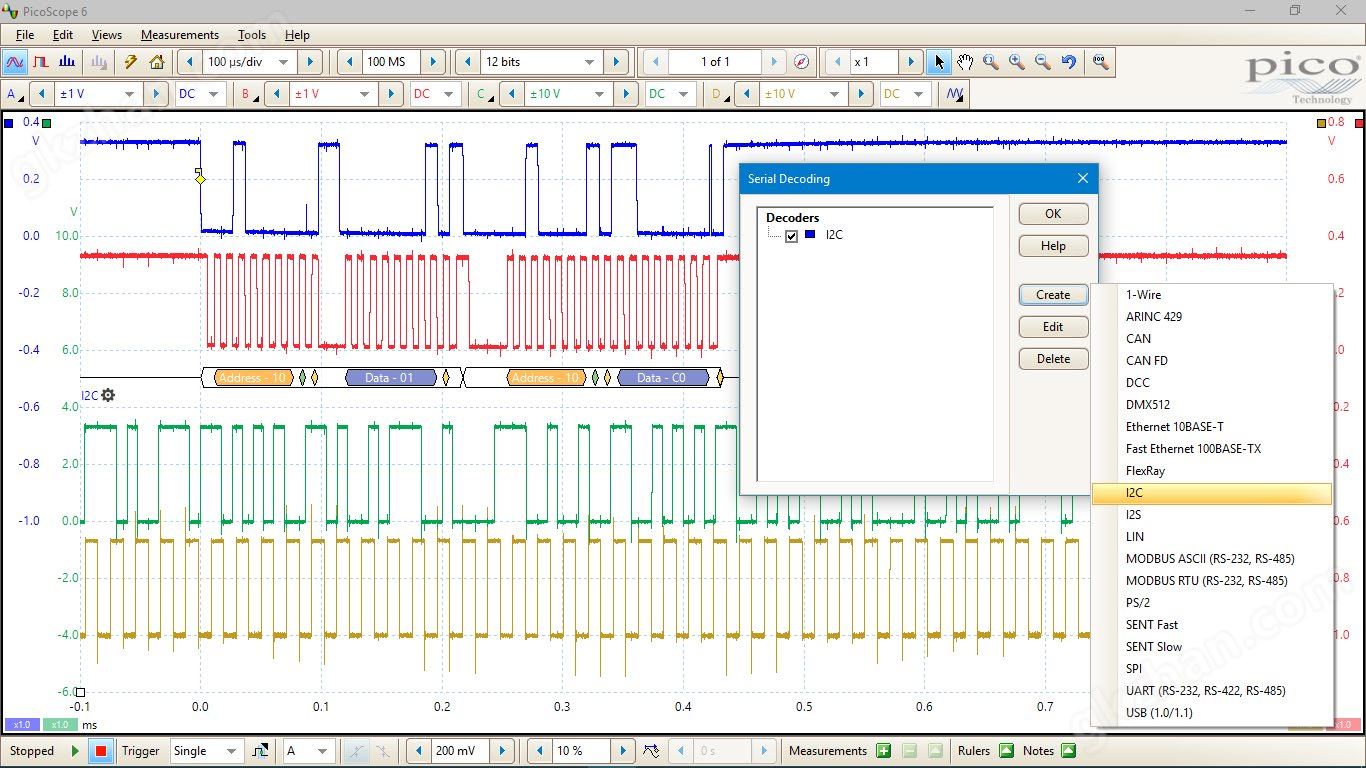Click the Rulers legend icon

1006,751
